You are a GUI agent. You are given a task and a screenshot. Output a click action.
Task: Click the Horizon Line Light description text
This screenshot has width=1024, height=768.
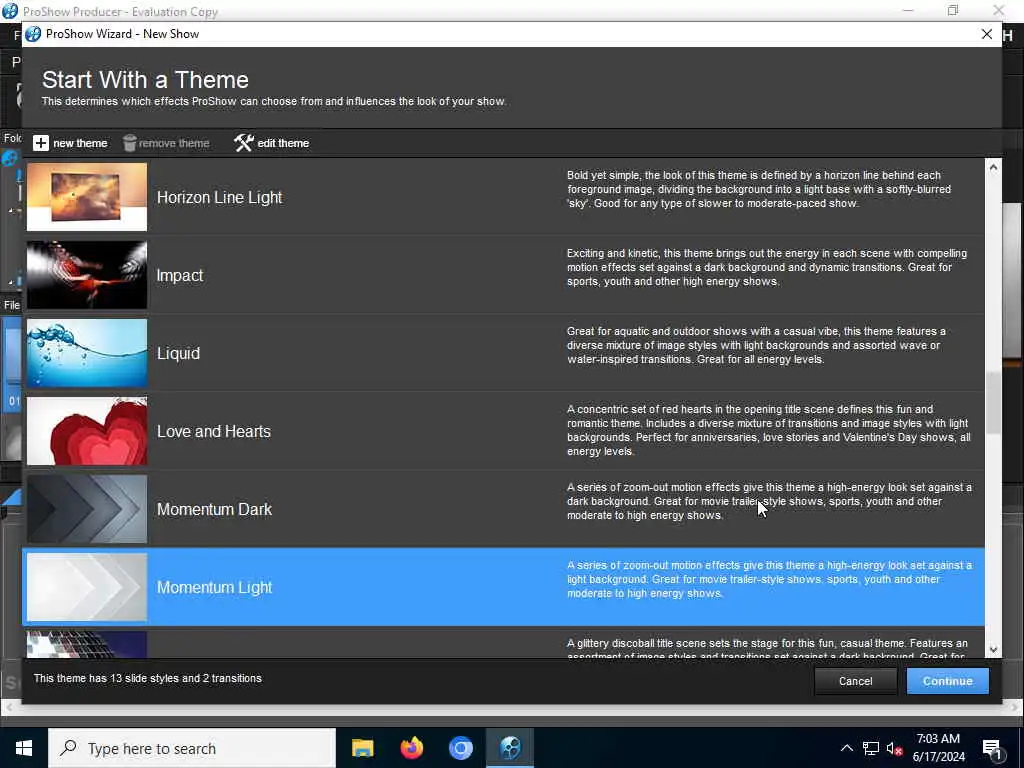click(x=759, y=189)
